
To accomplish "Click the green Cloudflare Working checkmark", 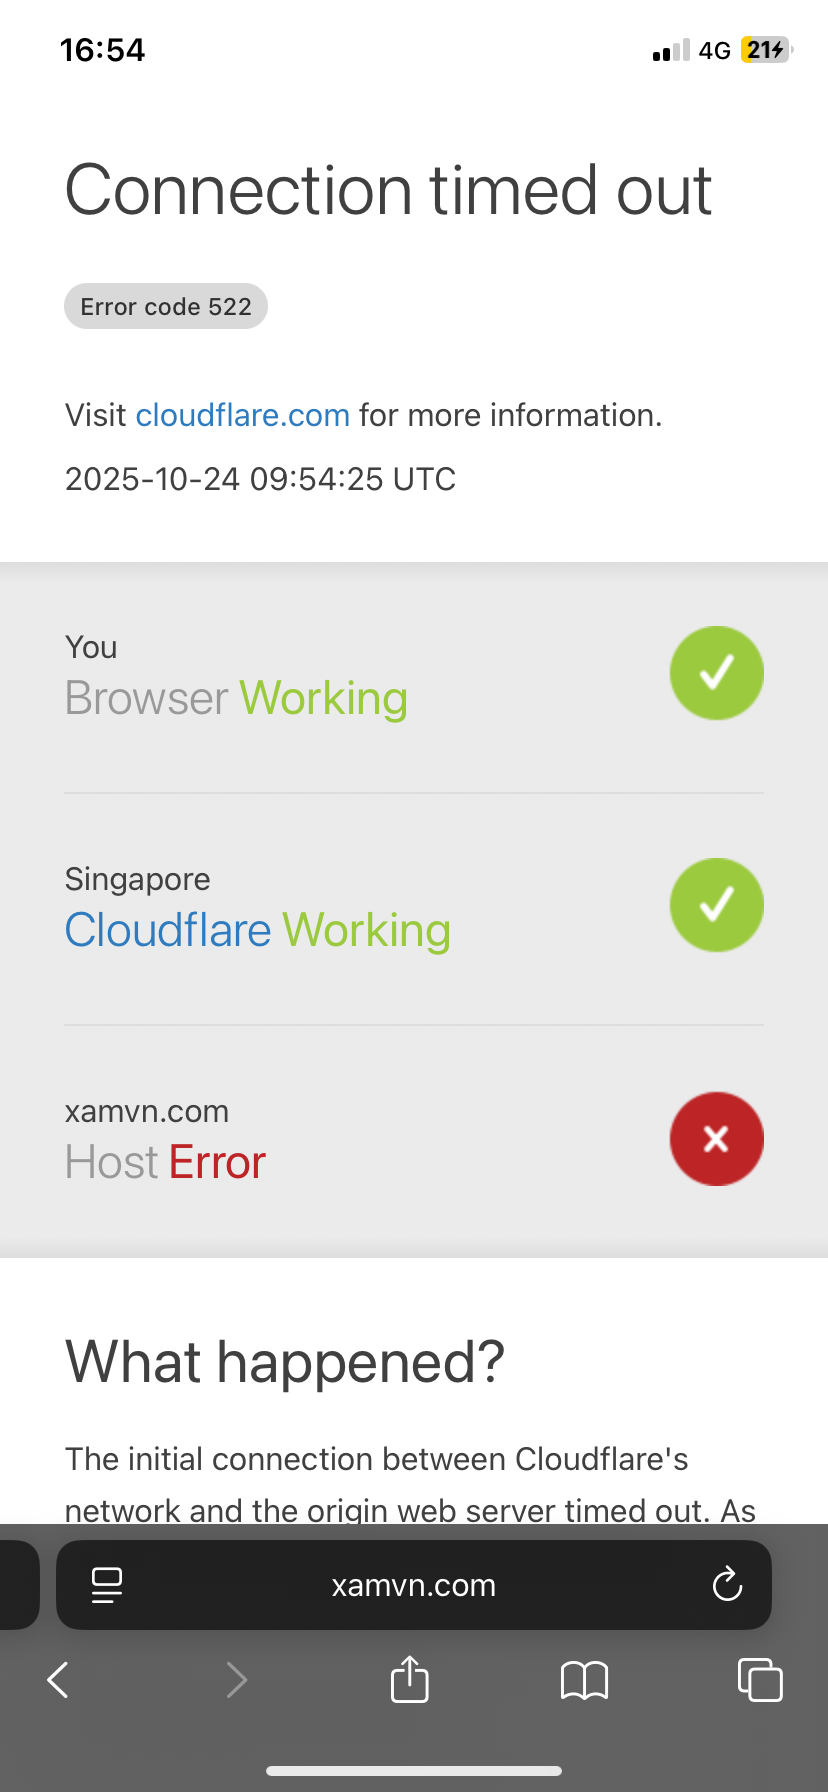I will click(716, 905).
